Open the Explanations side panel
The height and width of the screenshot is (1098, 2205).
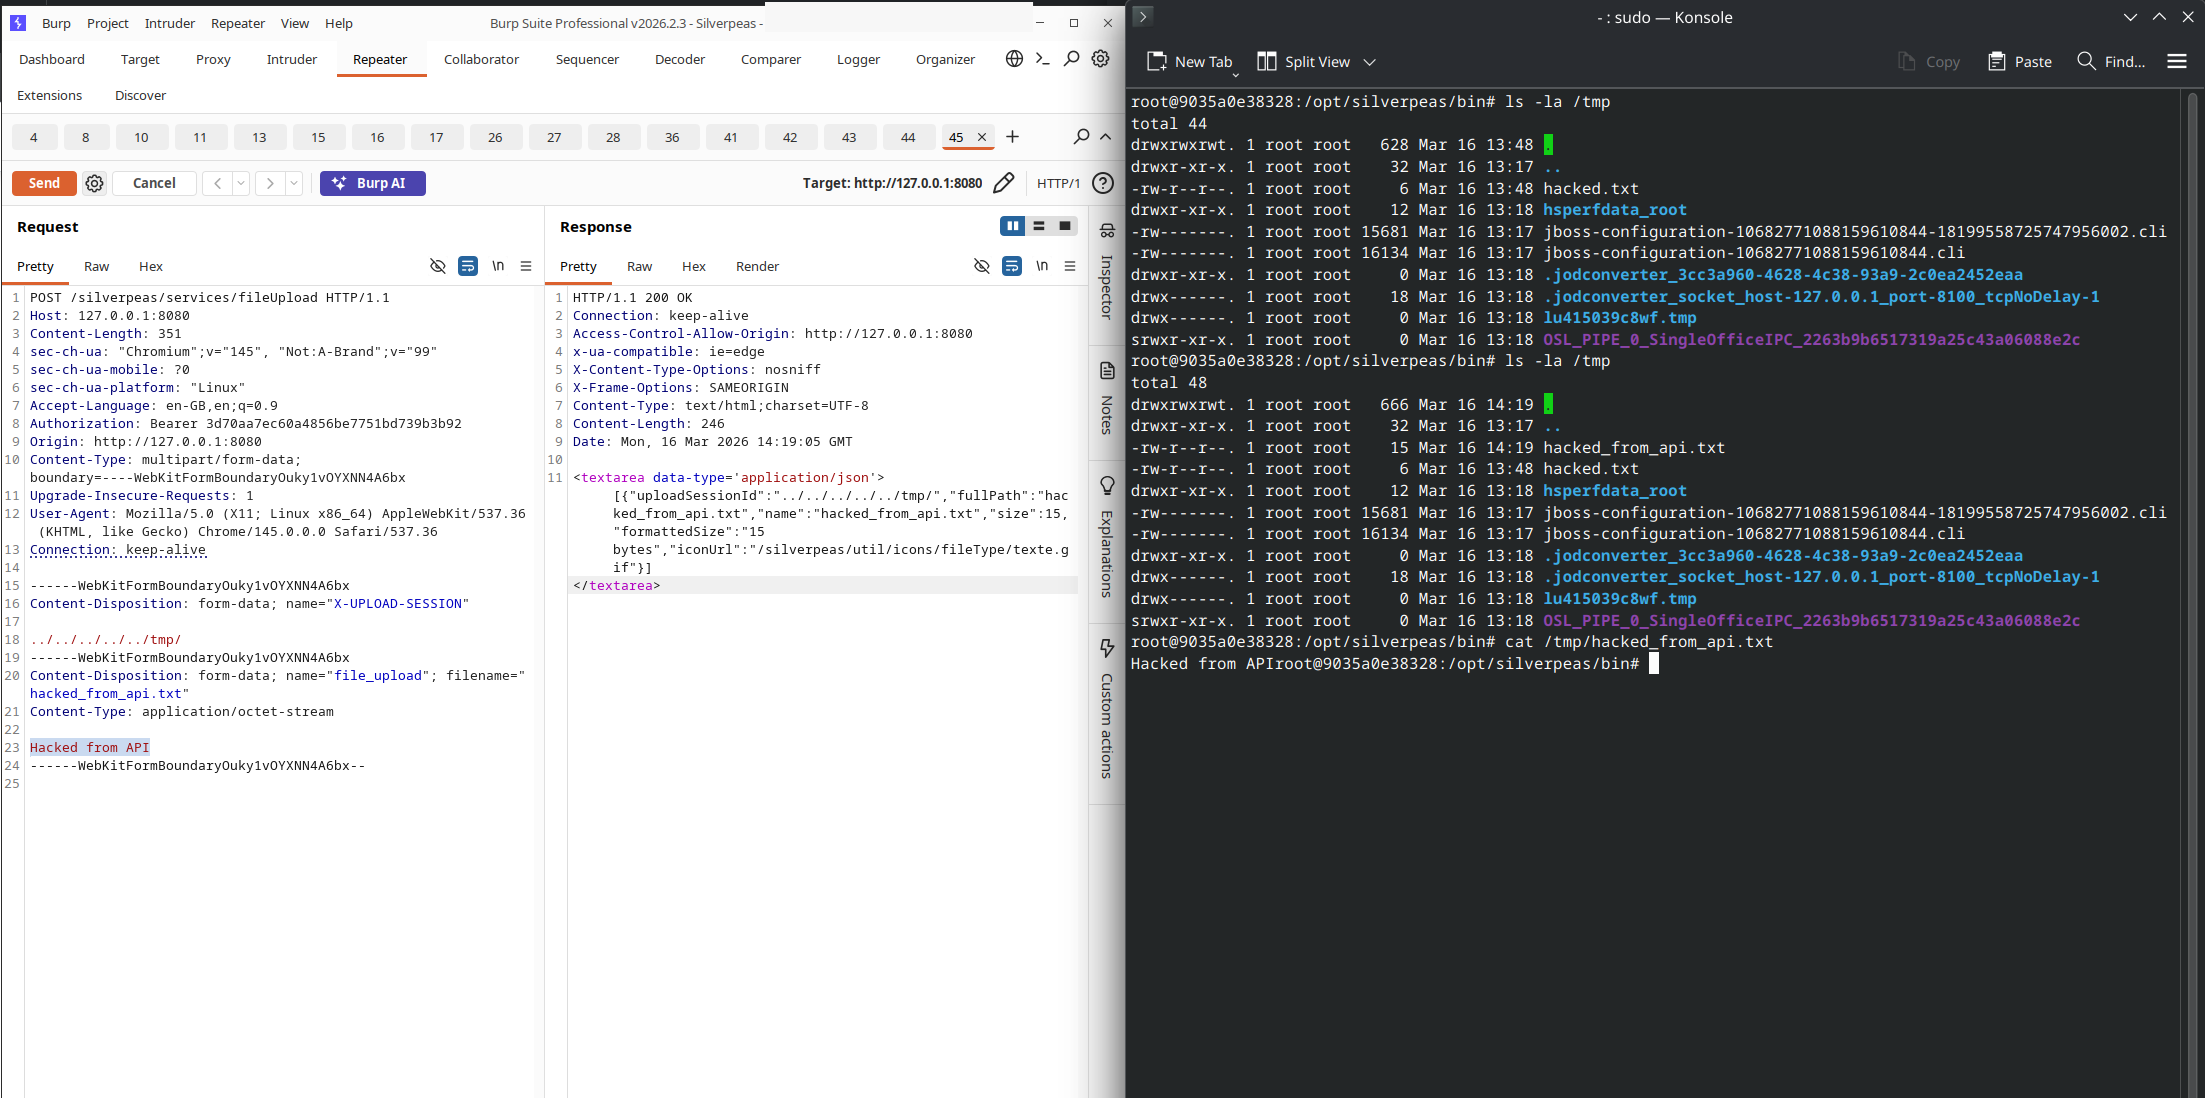pyautogui.click(x=1107, y=538)
